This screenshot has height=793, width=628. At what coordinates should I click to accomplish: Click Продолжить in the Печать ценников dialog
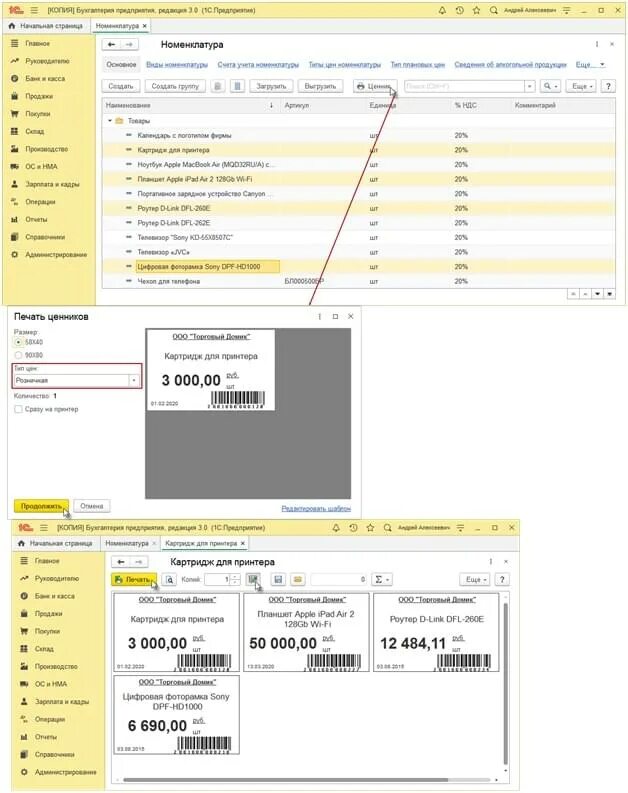[x=41, y=506]
